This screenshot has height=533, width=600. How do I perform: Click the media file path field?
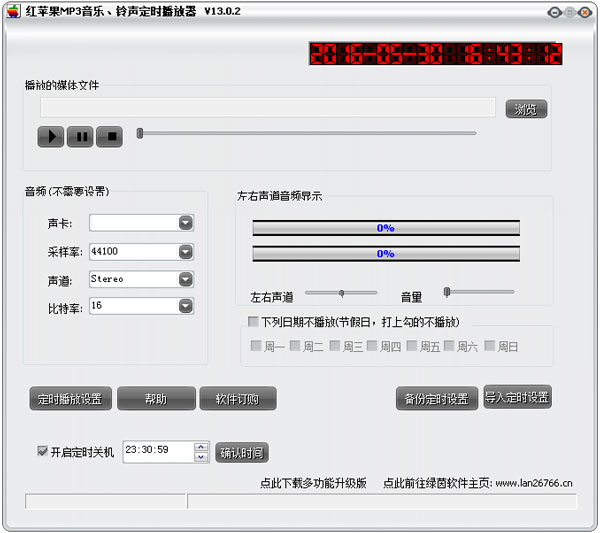coord(267,107)
